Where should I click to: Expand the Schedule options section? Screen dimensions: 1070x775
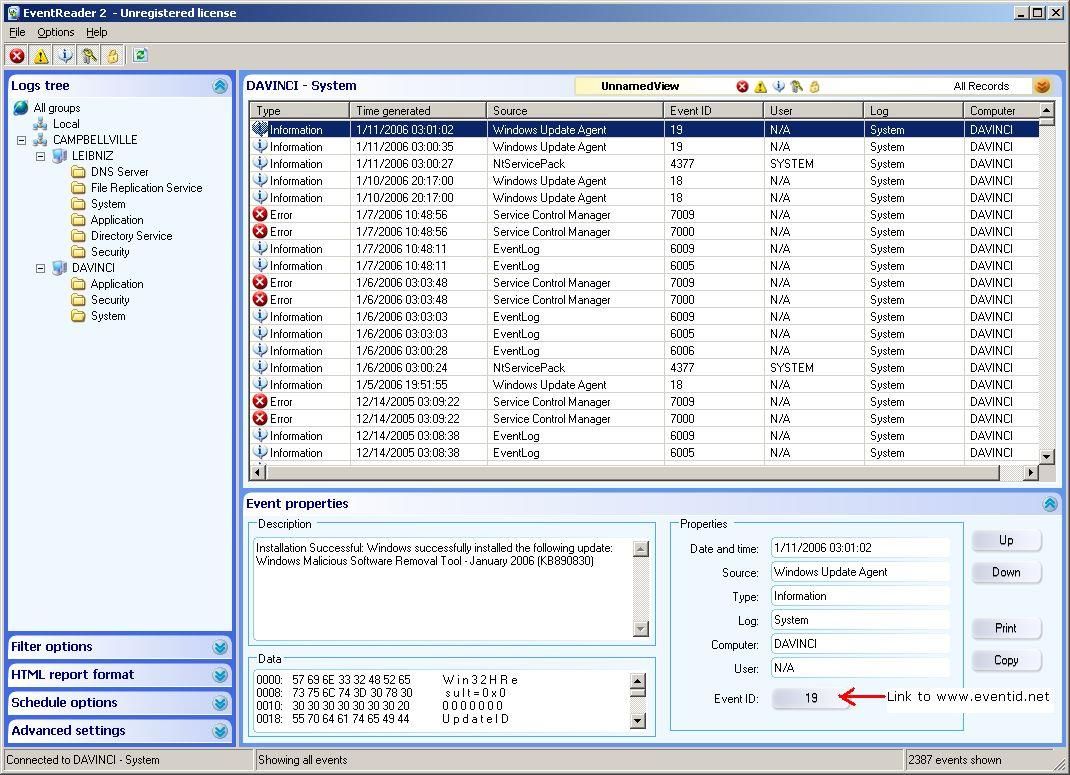pos(220,703)
